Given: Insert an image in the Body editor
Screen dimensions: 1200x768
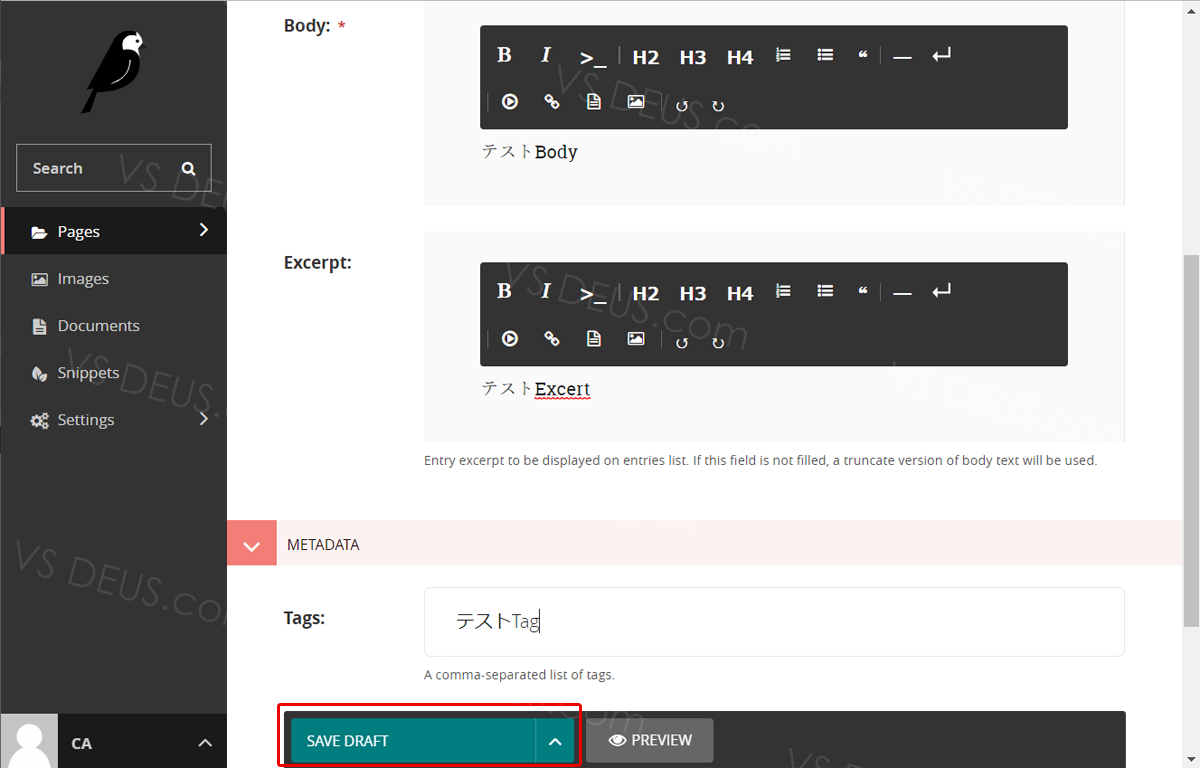Looking at the screenshot, I should pos(636,101).
